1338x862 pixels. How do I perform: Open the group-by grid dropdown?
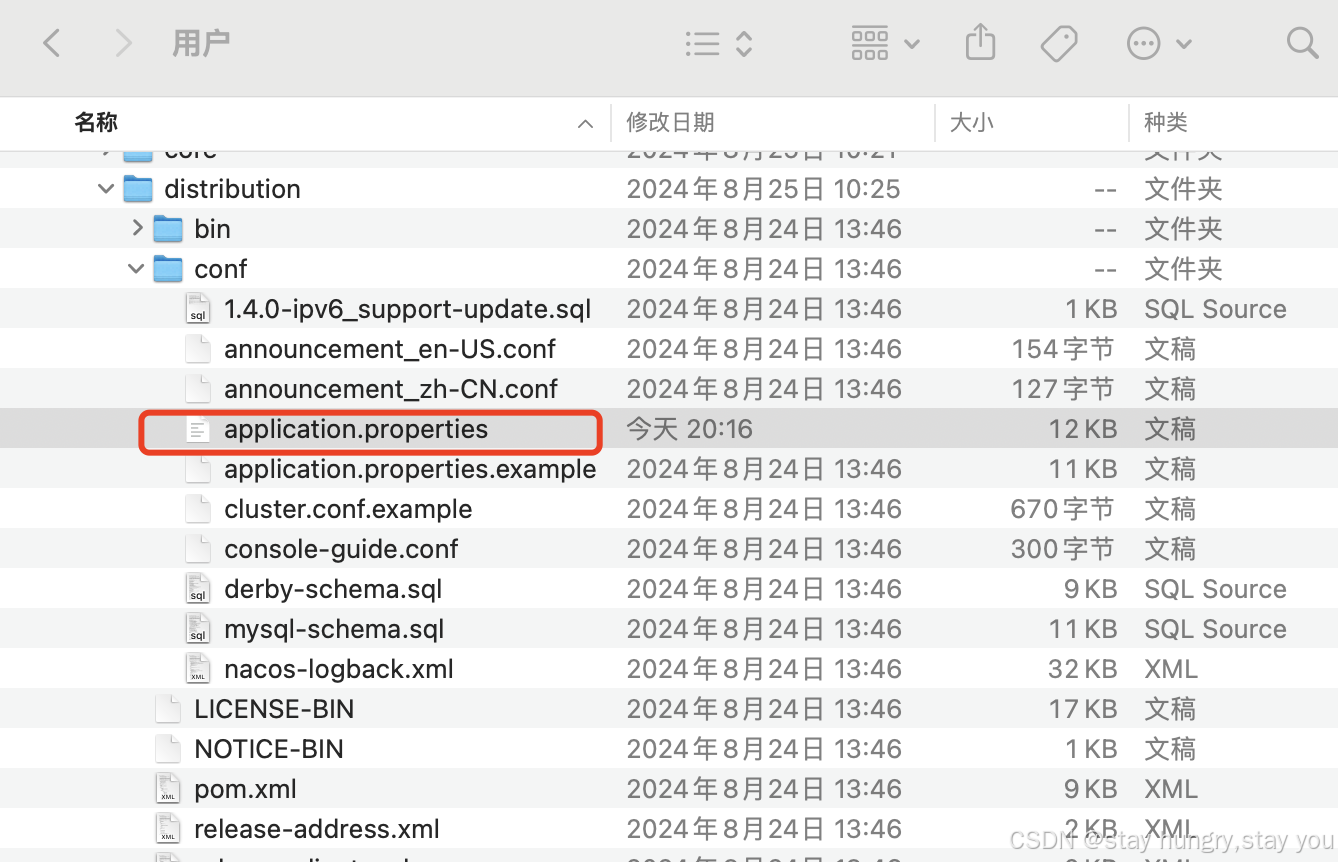[885, 43]
